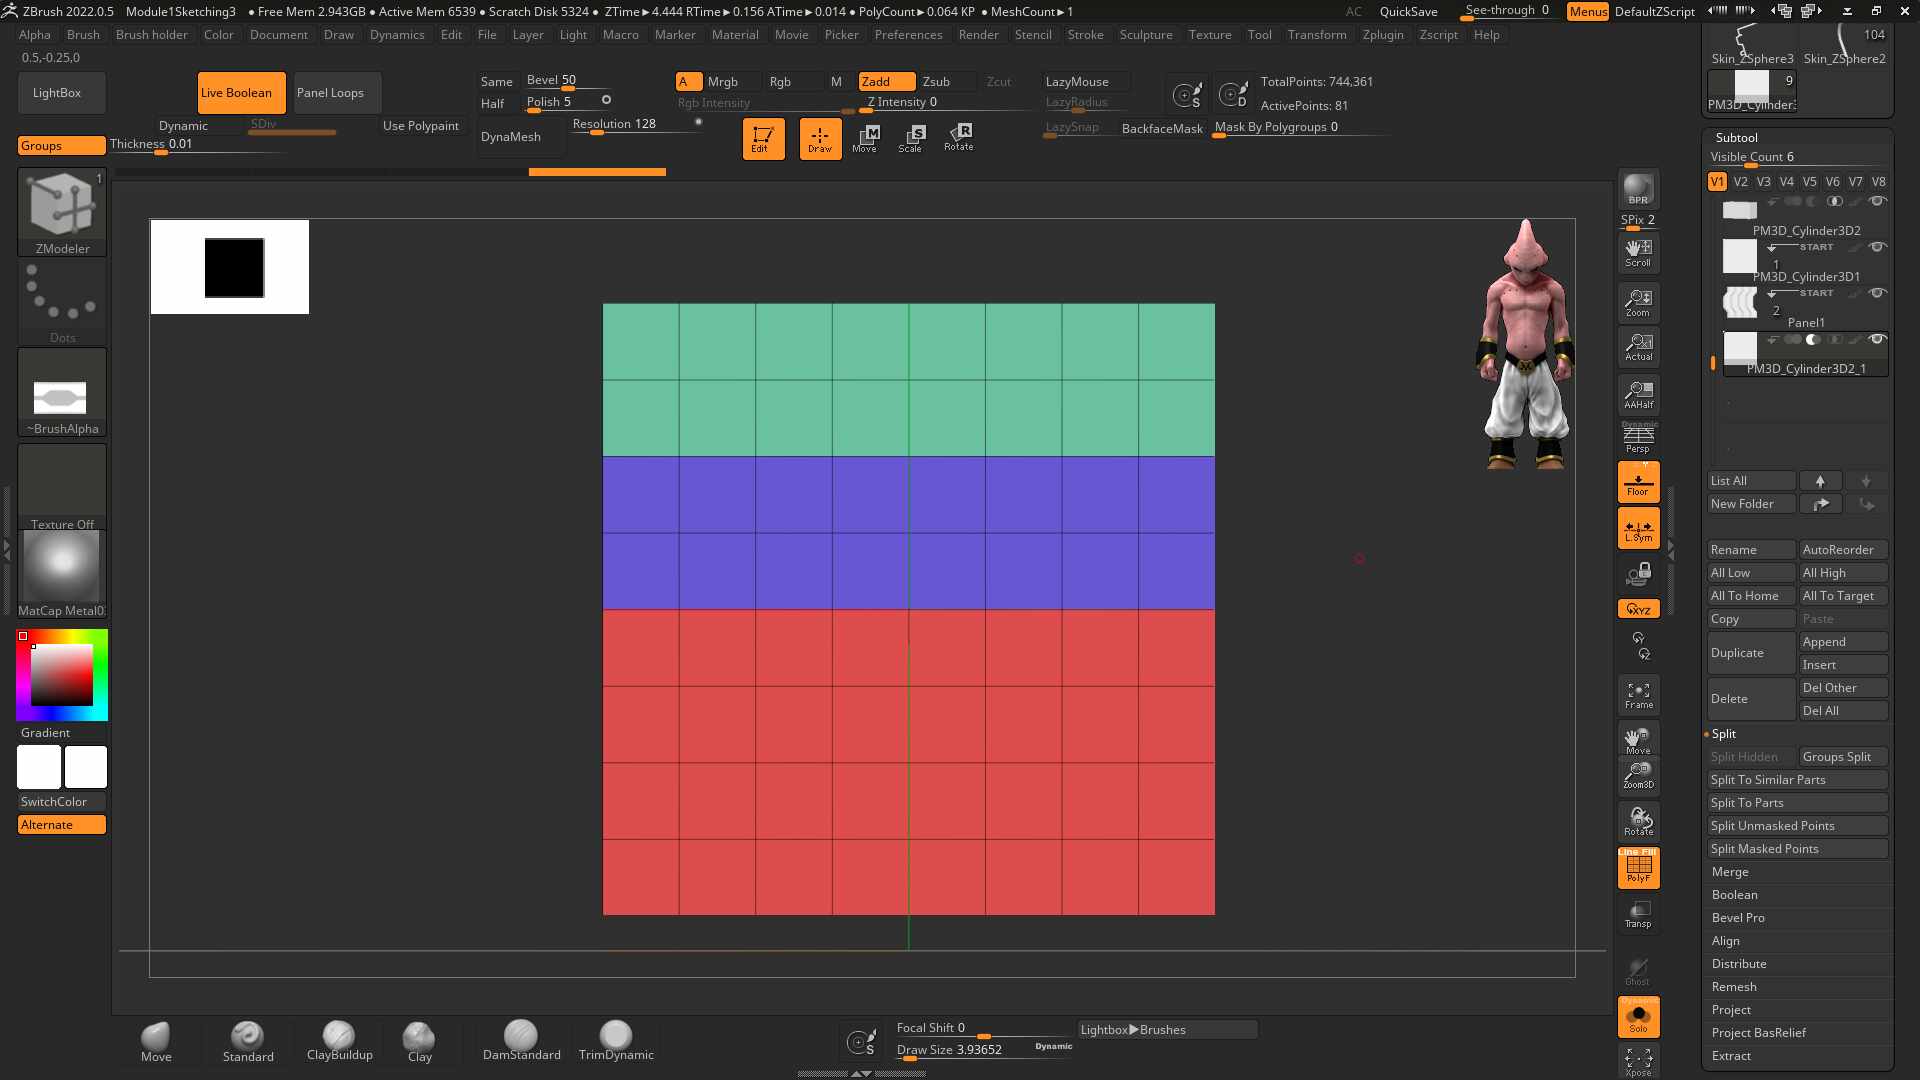Toggle the PolyF wireframe icon
This screenshot has width=1920, height=1080.
(x=1638, y=868)
